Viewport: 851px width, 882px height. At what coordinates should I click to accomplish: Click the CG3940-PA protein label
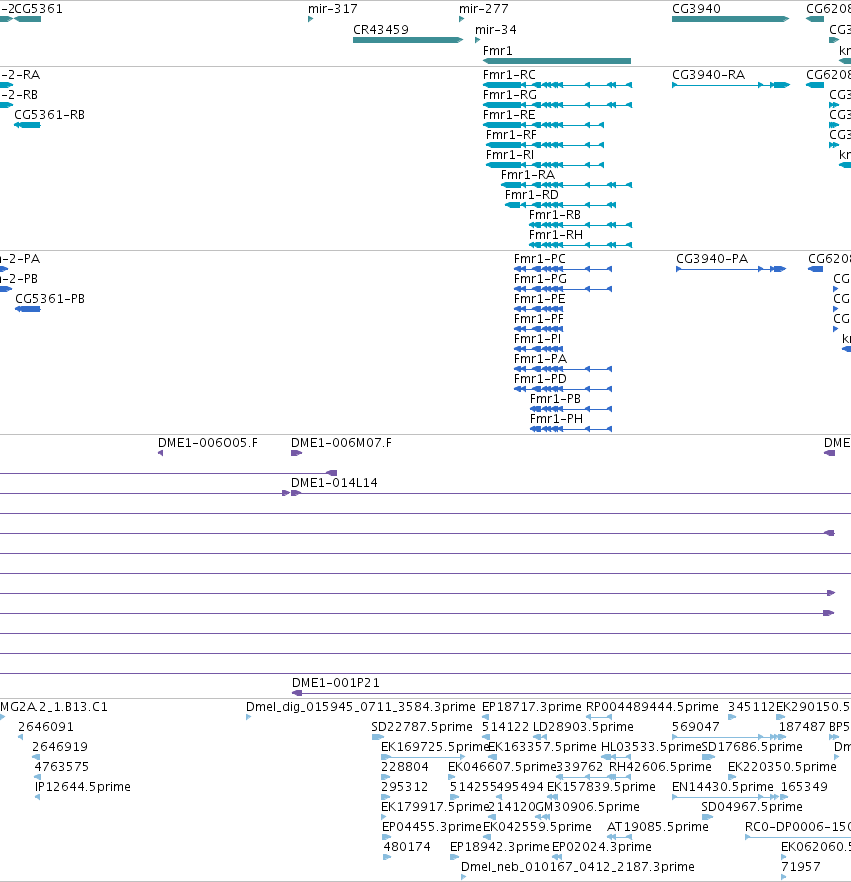(x=712, y=259)
